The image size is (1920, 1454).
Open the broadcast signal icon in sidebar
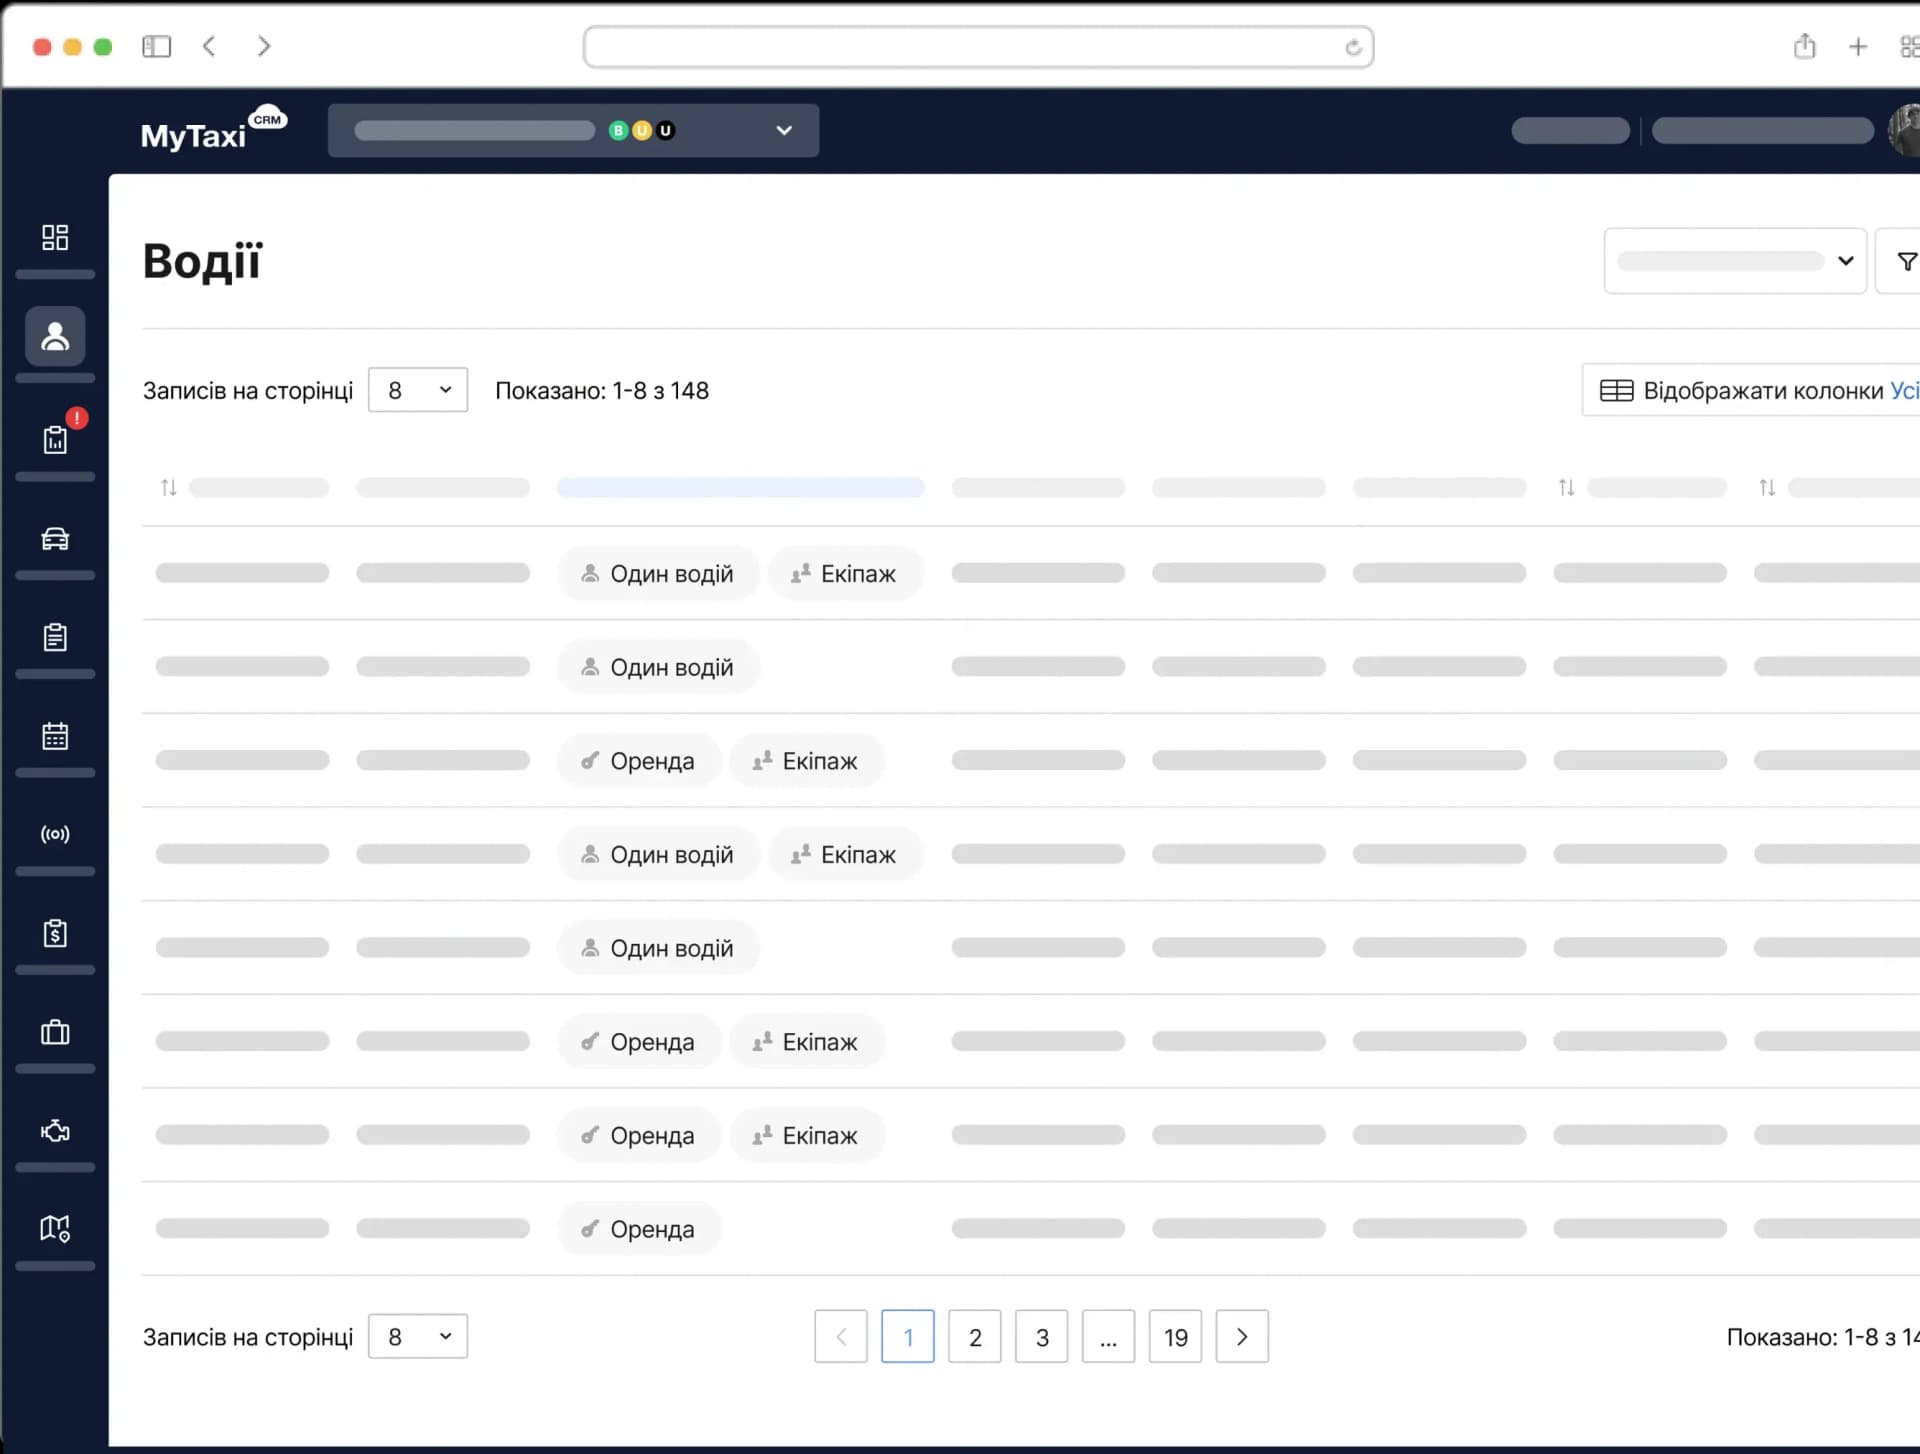pyautogui.click(x=55, y=834)
